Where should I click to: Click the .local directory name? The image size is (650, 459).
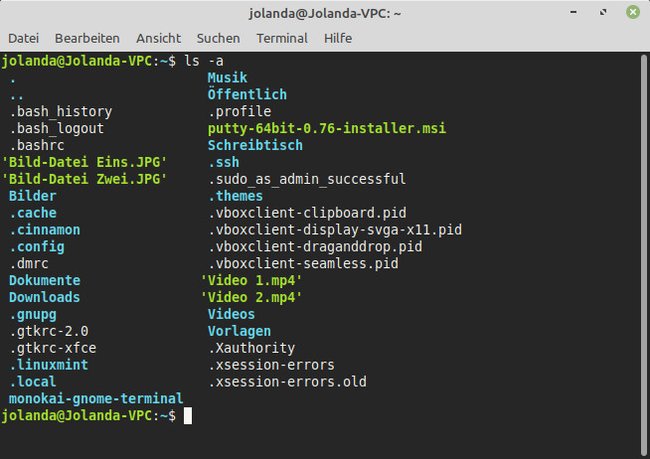pos(33,382)
